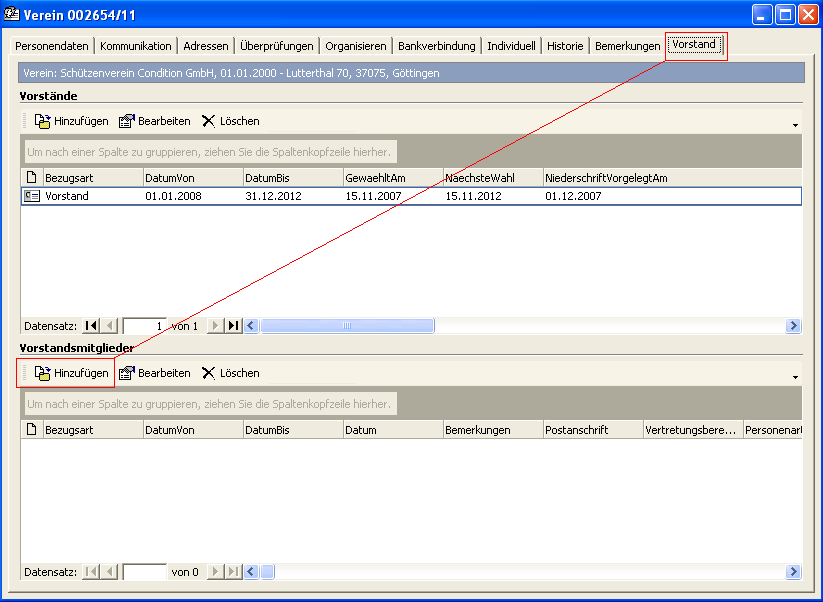Viewport: 823px width, 602px height.
Task: Open the Bankverbindung tab
Action: [436, 46]
